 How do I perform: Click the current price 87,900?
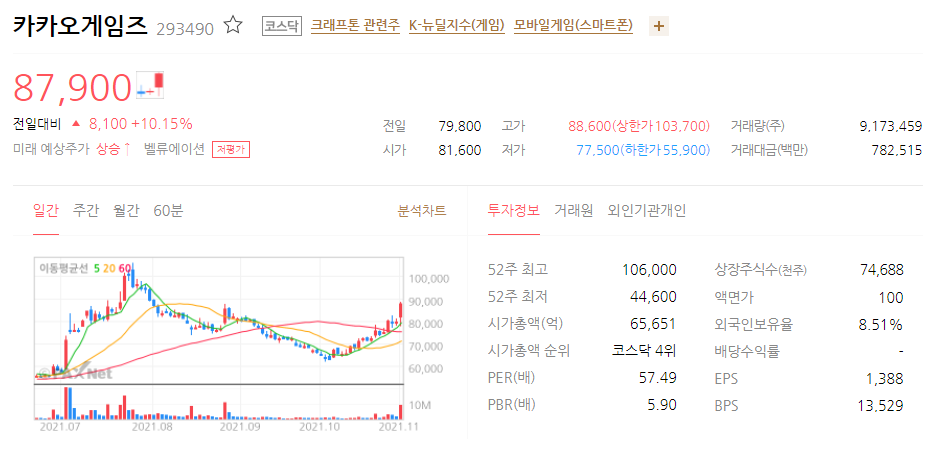tap(72, 87)
